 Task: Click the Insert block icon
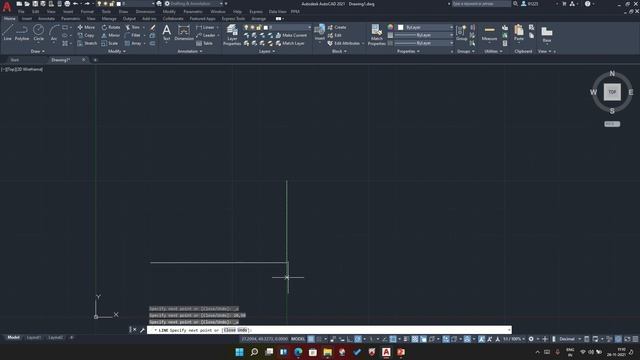(320, 32)
